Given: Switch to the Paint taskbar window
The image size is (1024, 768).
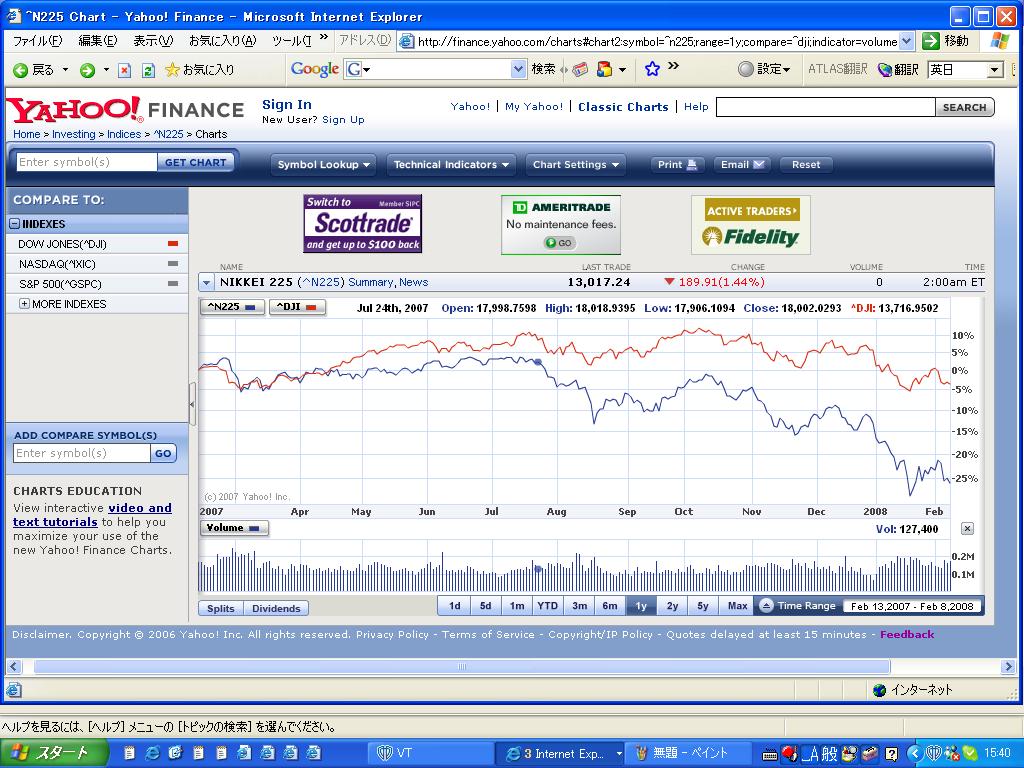Looking at the screenshot, I should [690, 753].
